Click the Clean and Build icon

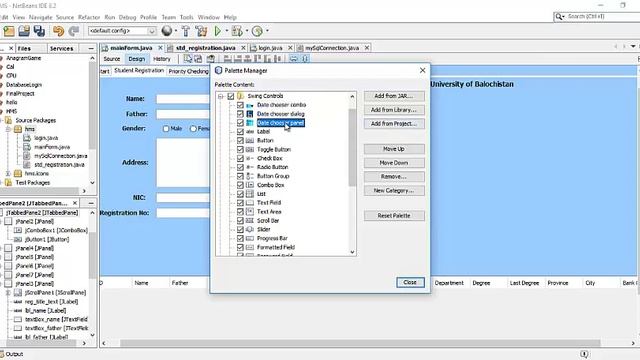tap(201, 31)
